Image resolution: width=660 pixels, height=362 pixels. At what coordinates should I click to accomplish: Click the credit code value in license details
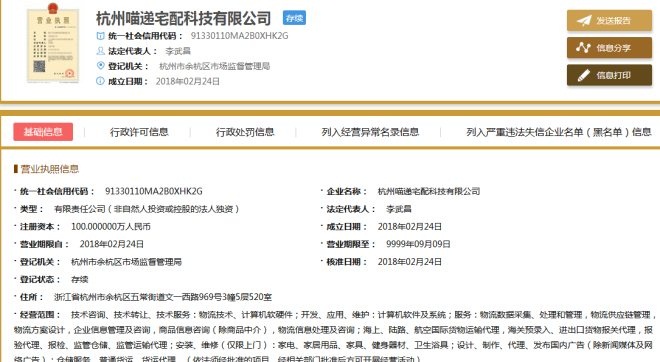[x=154, y=191]
